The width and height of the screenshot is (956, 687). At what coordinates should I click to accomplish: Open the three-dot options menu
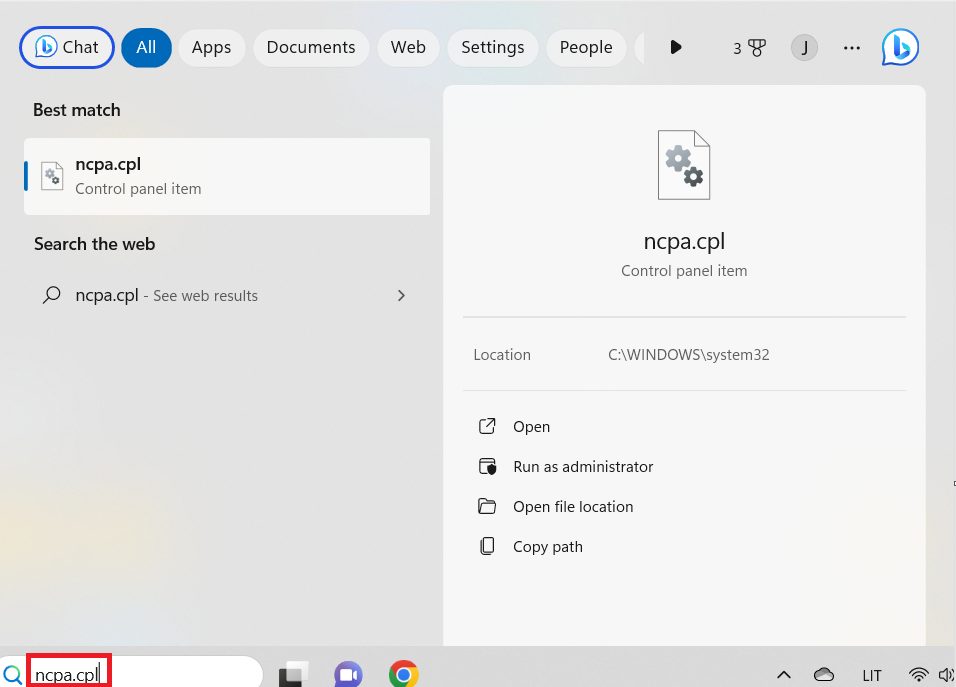click(852, 47)
